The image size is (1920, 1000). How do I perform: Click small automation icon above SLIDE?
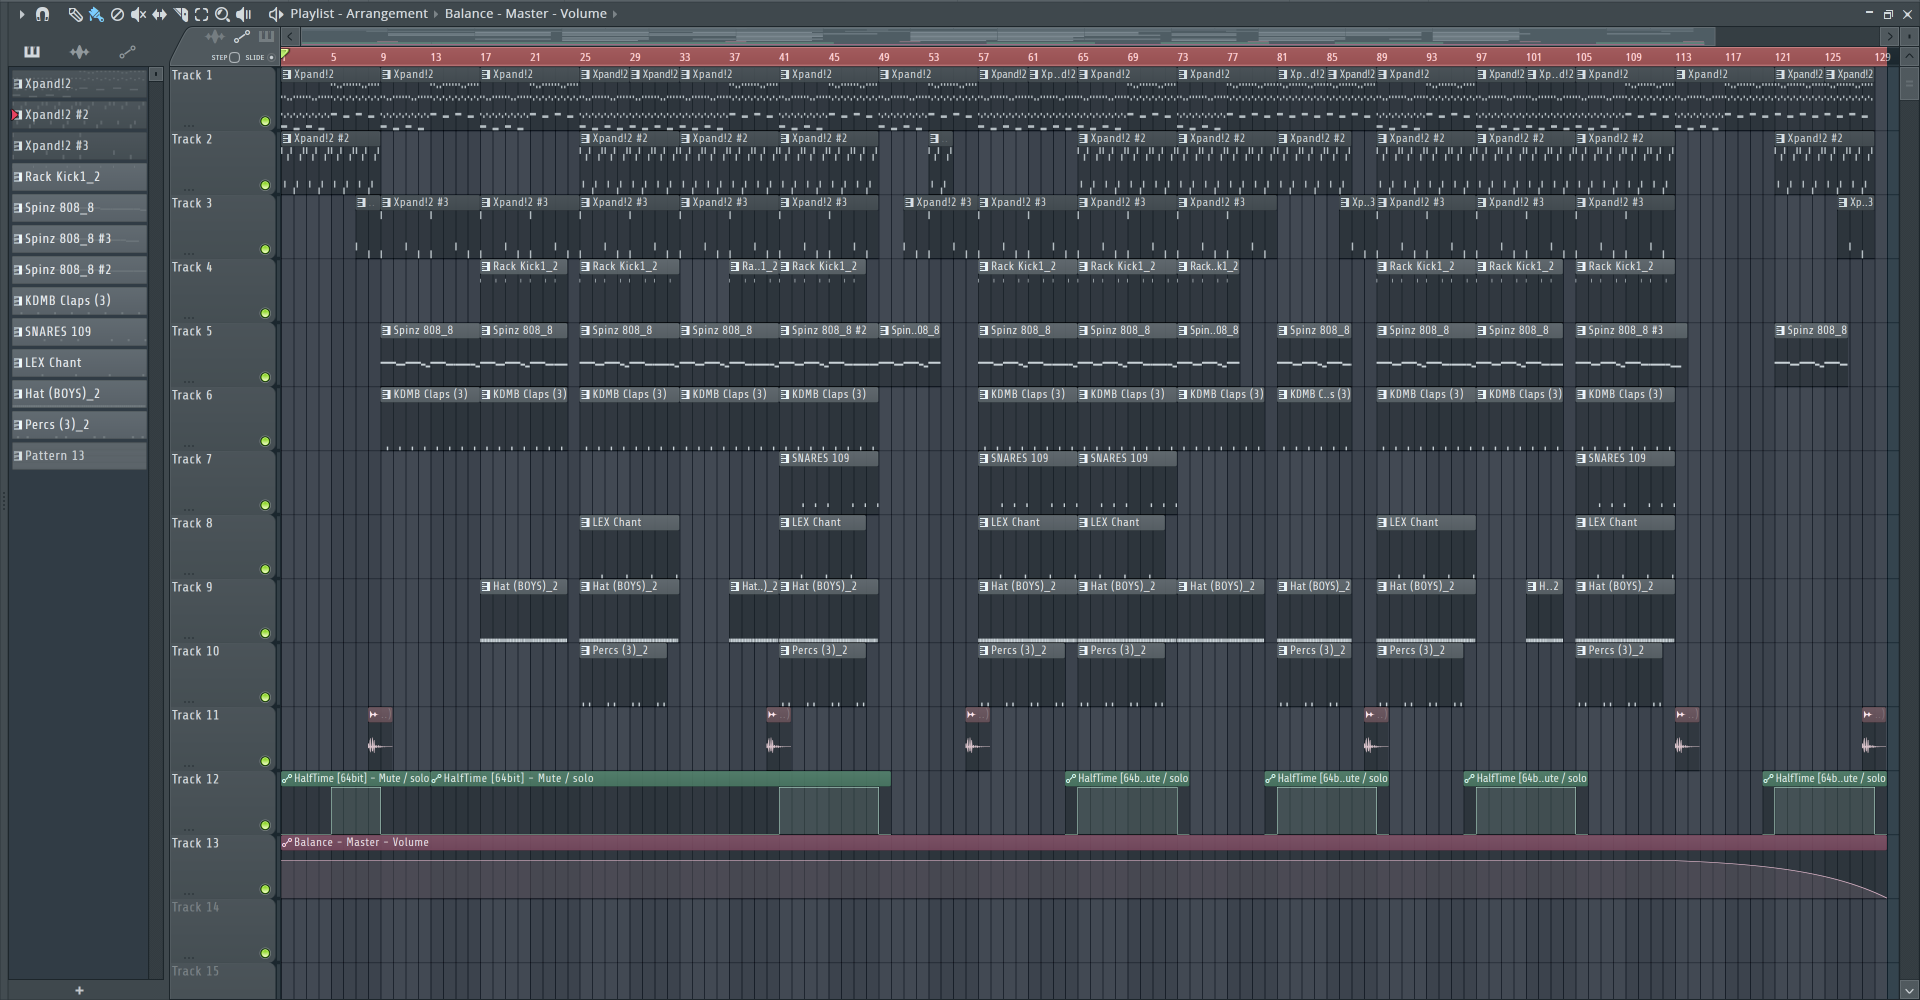click(241, 37)
